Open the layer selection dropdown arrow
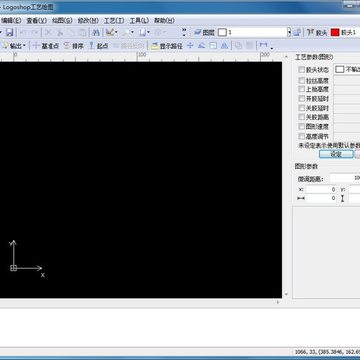 coord(289,32)
